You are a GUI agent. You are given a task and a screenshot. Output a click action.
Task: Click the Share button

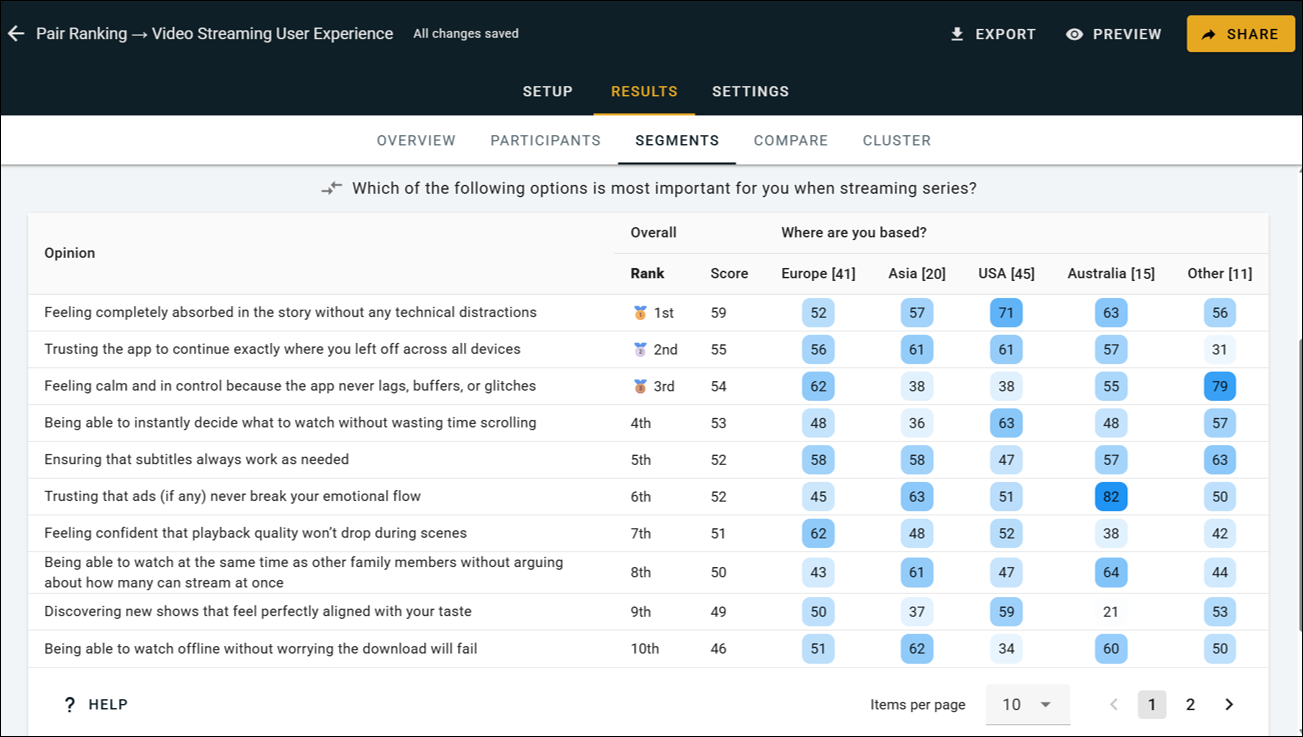point(1240,33)
